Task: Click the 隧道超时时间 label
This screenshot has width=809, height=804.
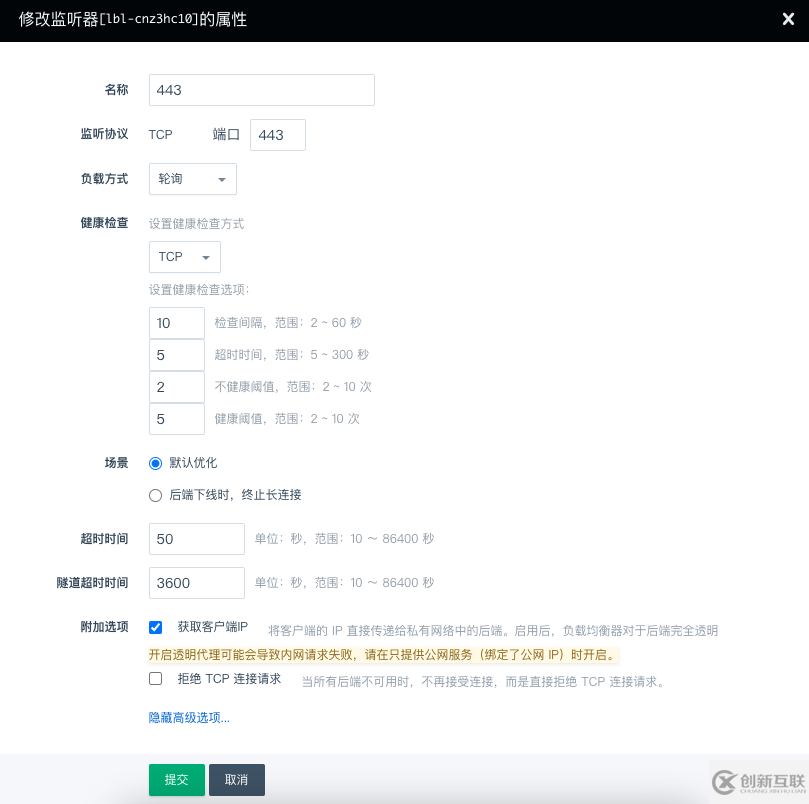Action: 92,583
